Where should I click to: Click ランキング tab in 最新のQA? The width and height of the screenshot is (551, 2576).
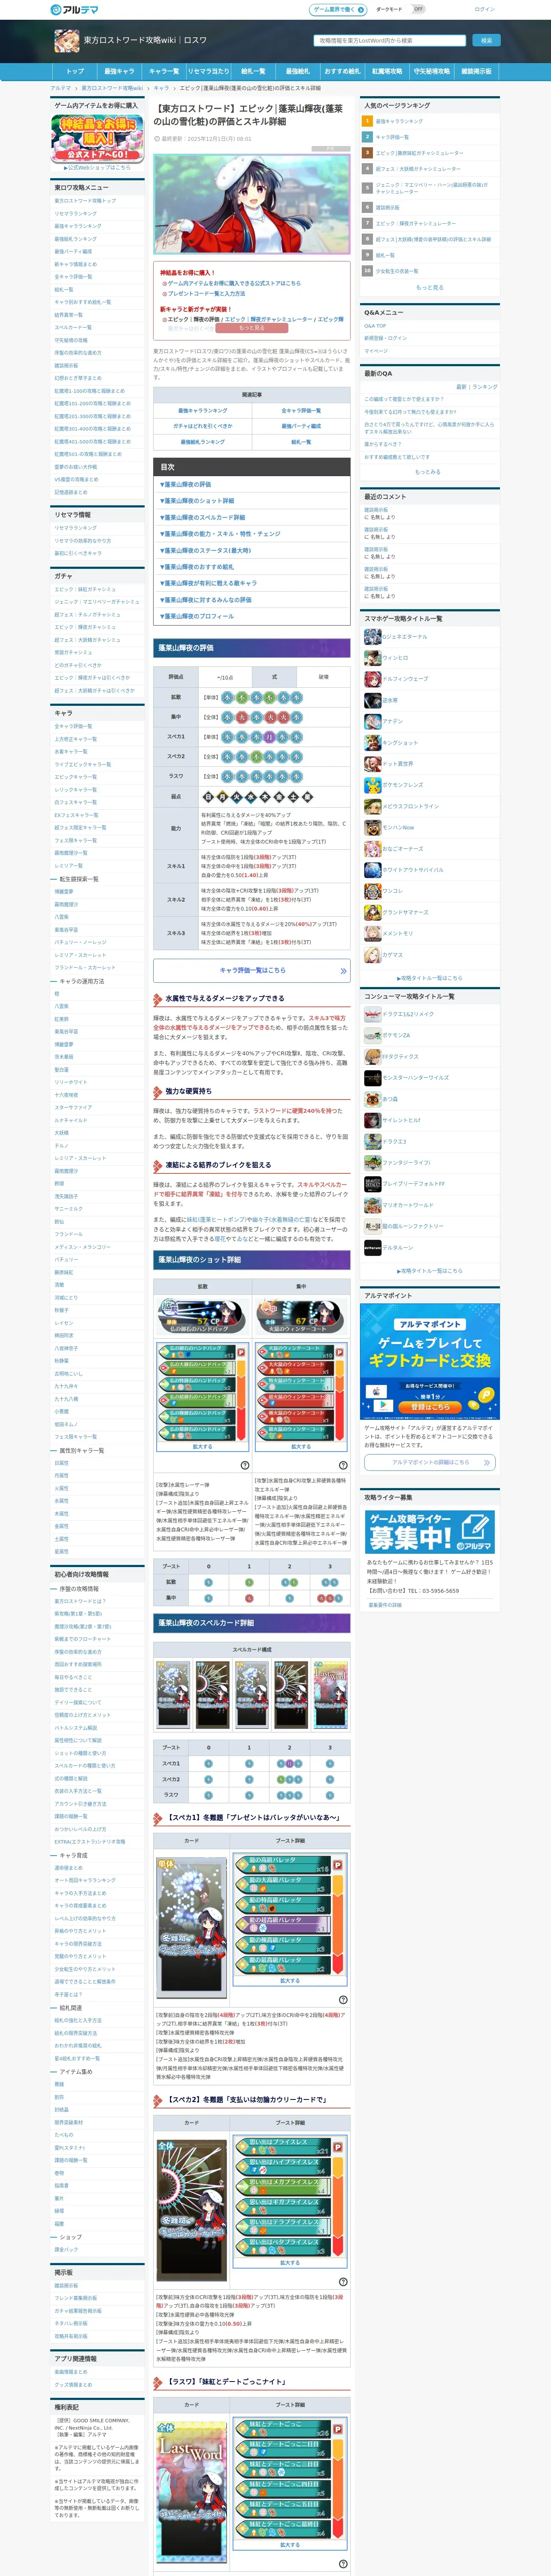(x=485, y=386)
